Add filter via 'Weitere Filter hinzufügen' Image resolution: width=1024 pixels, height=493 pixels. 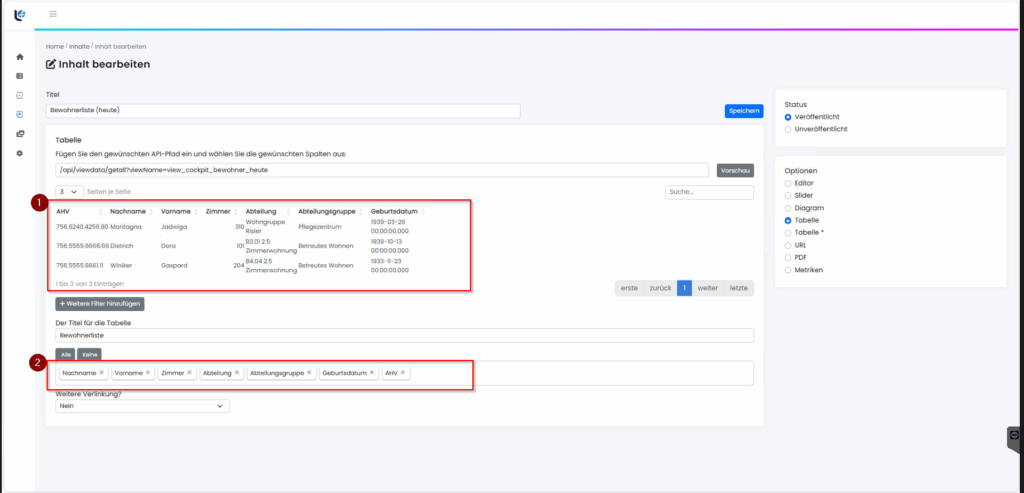point(100,303)
